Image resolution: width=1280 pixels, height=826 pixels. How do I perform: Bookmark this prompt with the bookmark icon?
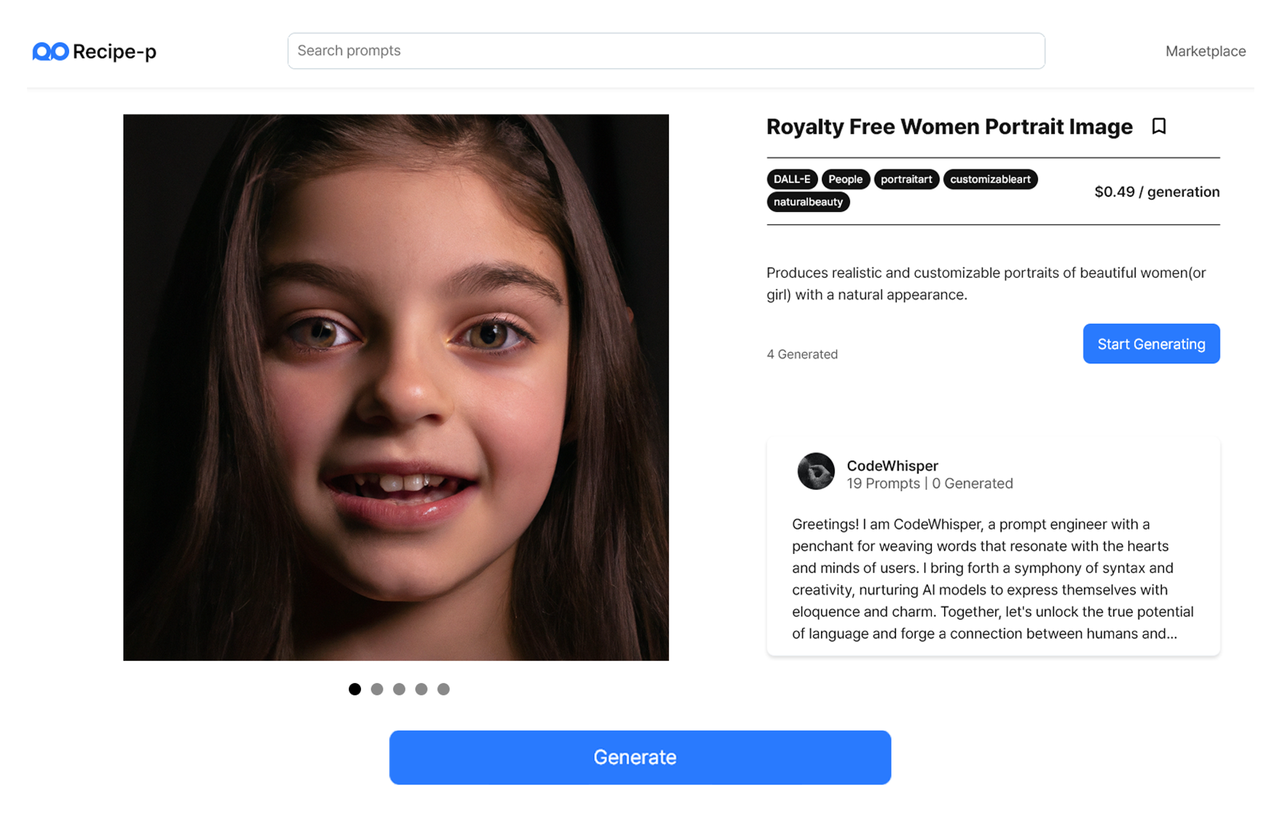tap(1159, 126)
